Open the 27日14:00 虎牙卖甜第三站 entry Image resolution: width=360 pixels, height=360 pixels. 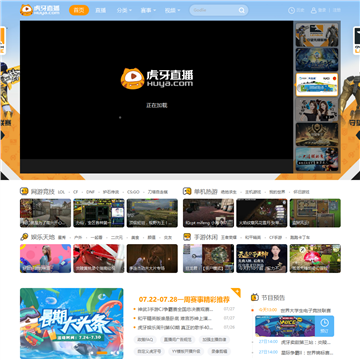[296, 342]
